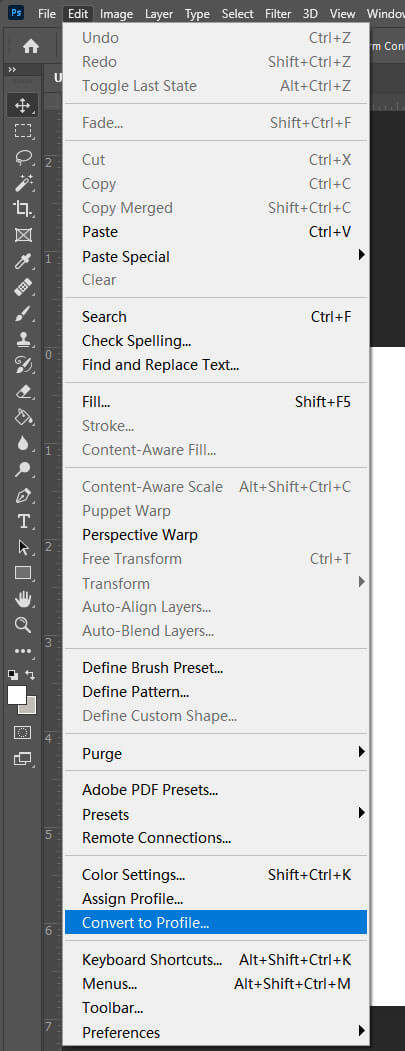Select the Pen tool

tap(23, 495)
